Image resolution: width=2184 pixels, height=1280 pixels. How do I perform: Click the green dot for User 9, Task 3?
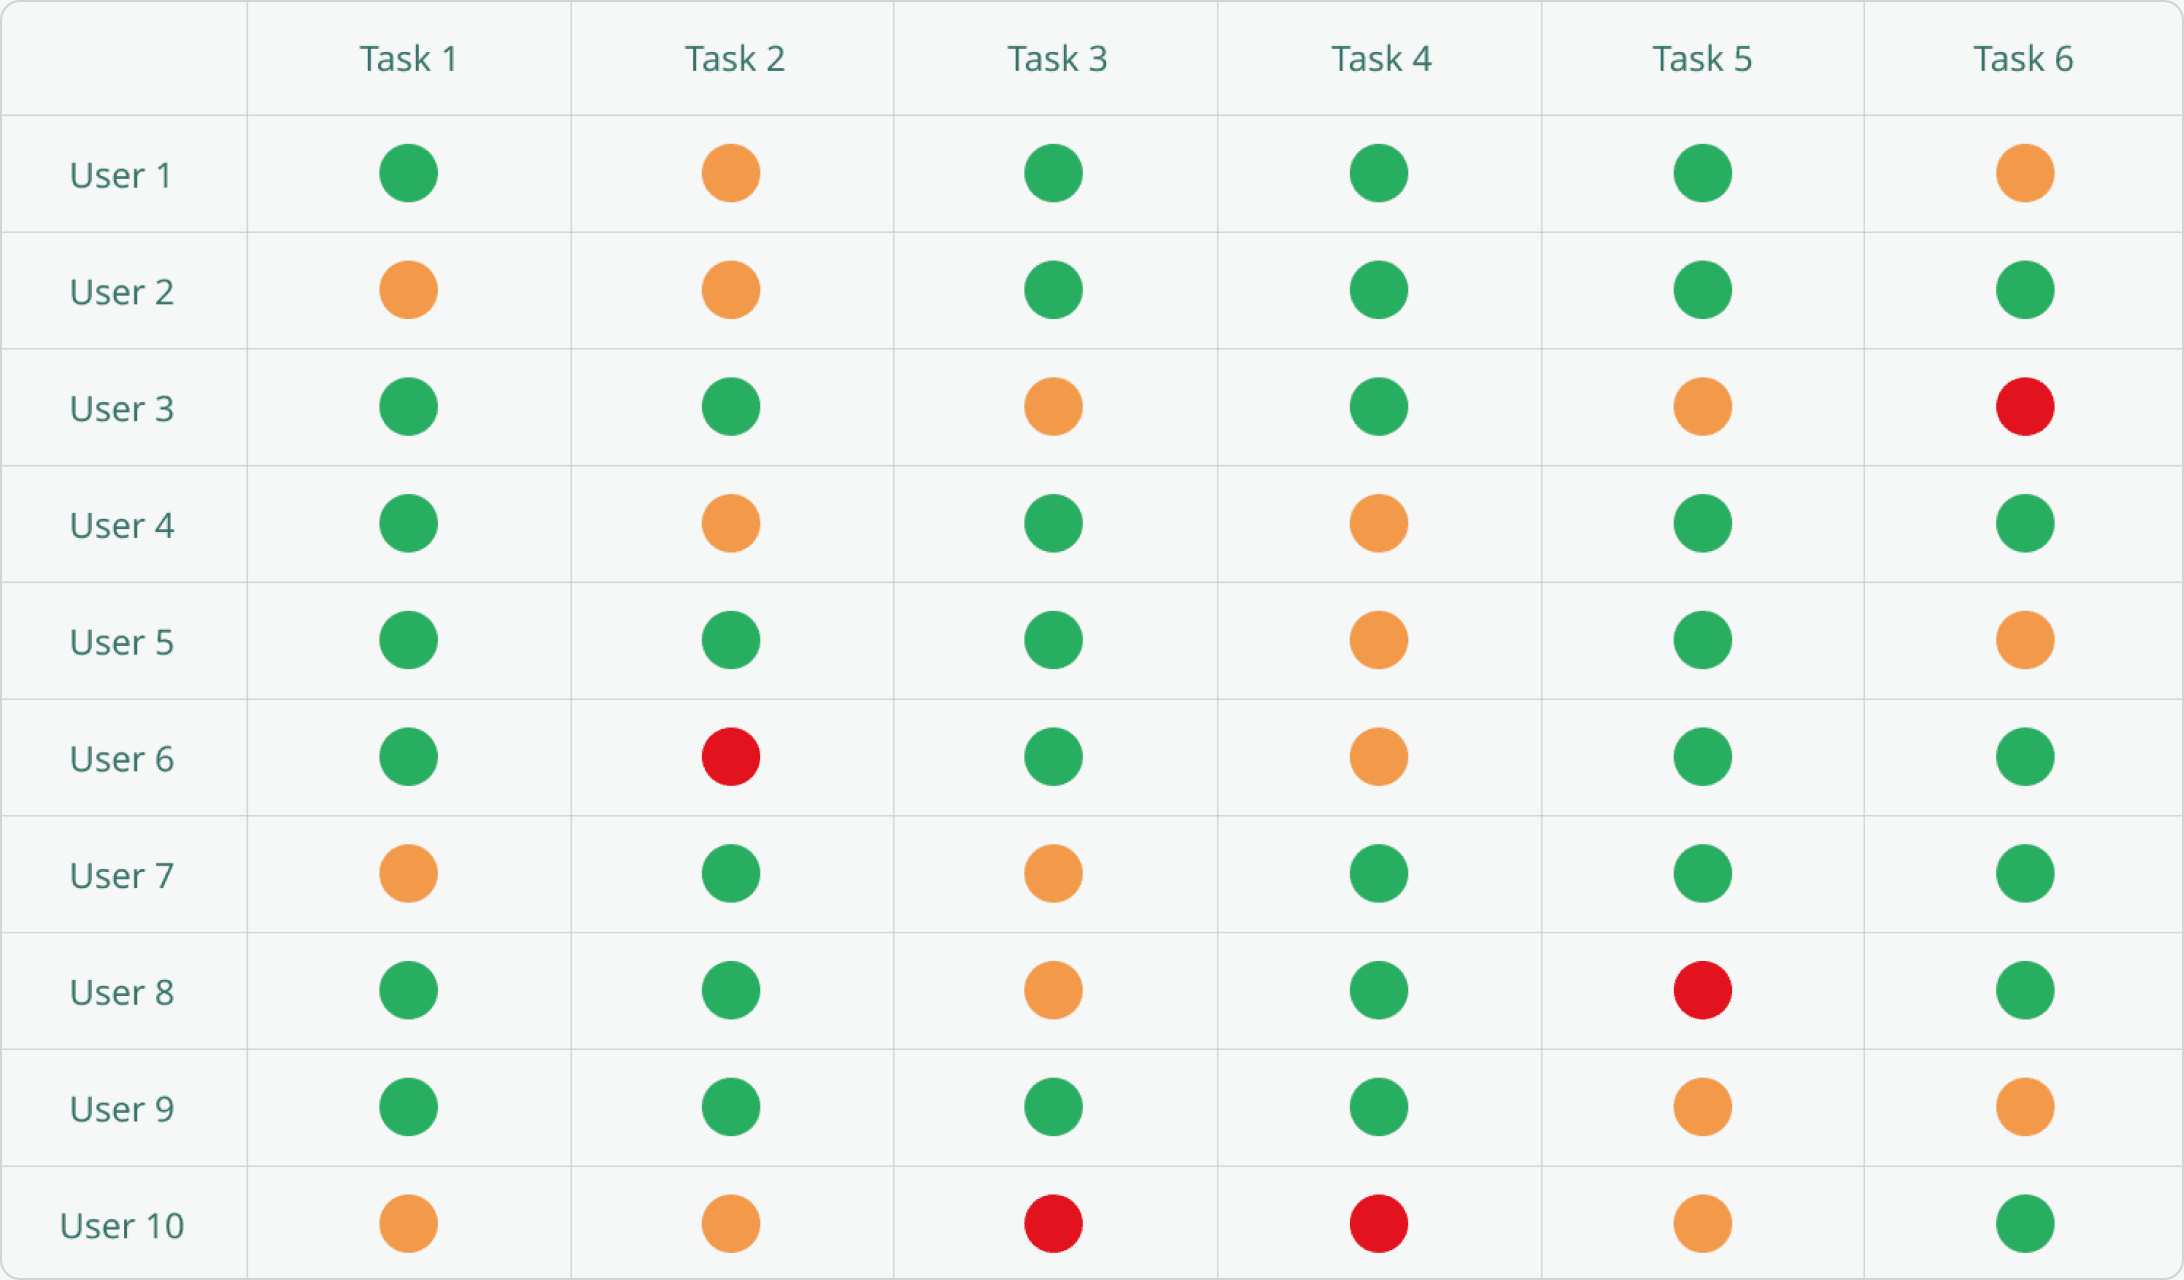point(1053,1107)
